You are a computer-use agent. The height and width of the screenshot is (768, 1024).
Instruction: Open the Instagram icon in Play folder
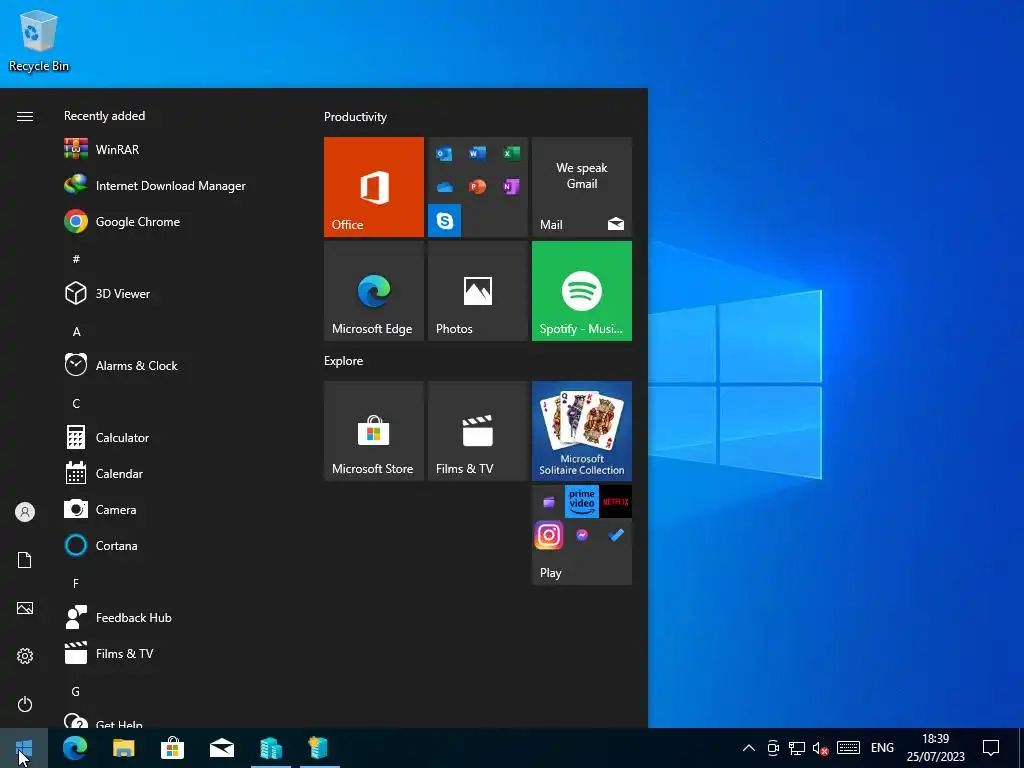549,536
